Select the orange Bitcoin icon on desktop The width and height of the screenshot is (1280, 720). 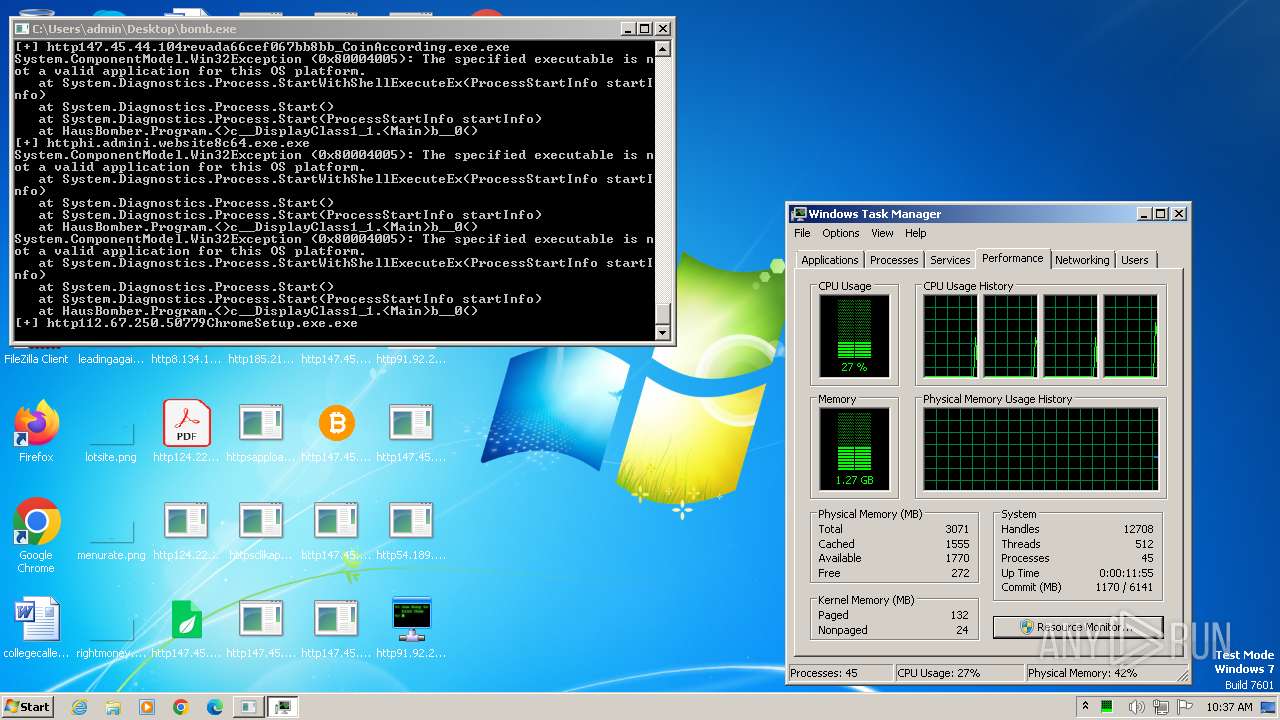336,424
